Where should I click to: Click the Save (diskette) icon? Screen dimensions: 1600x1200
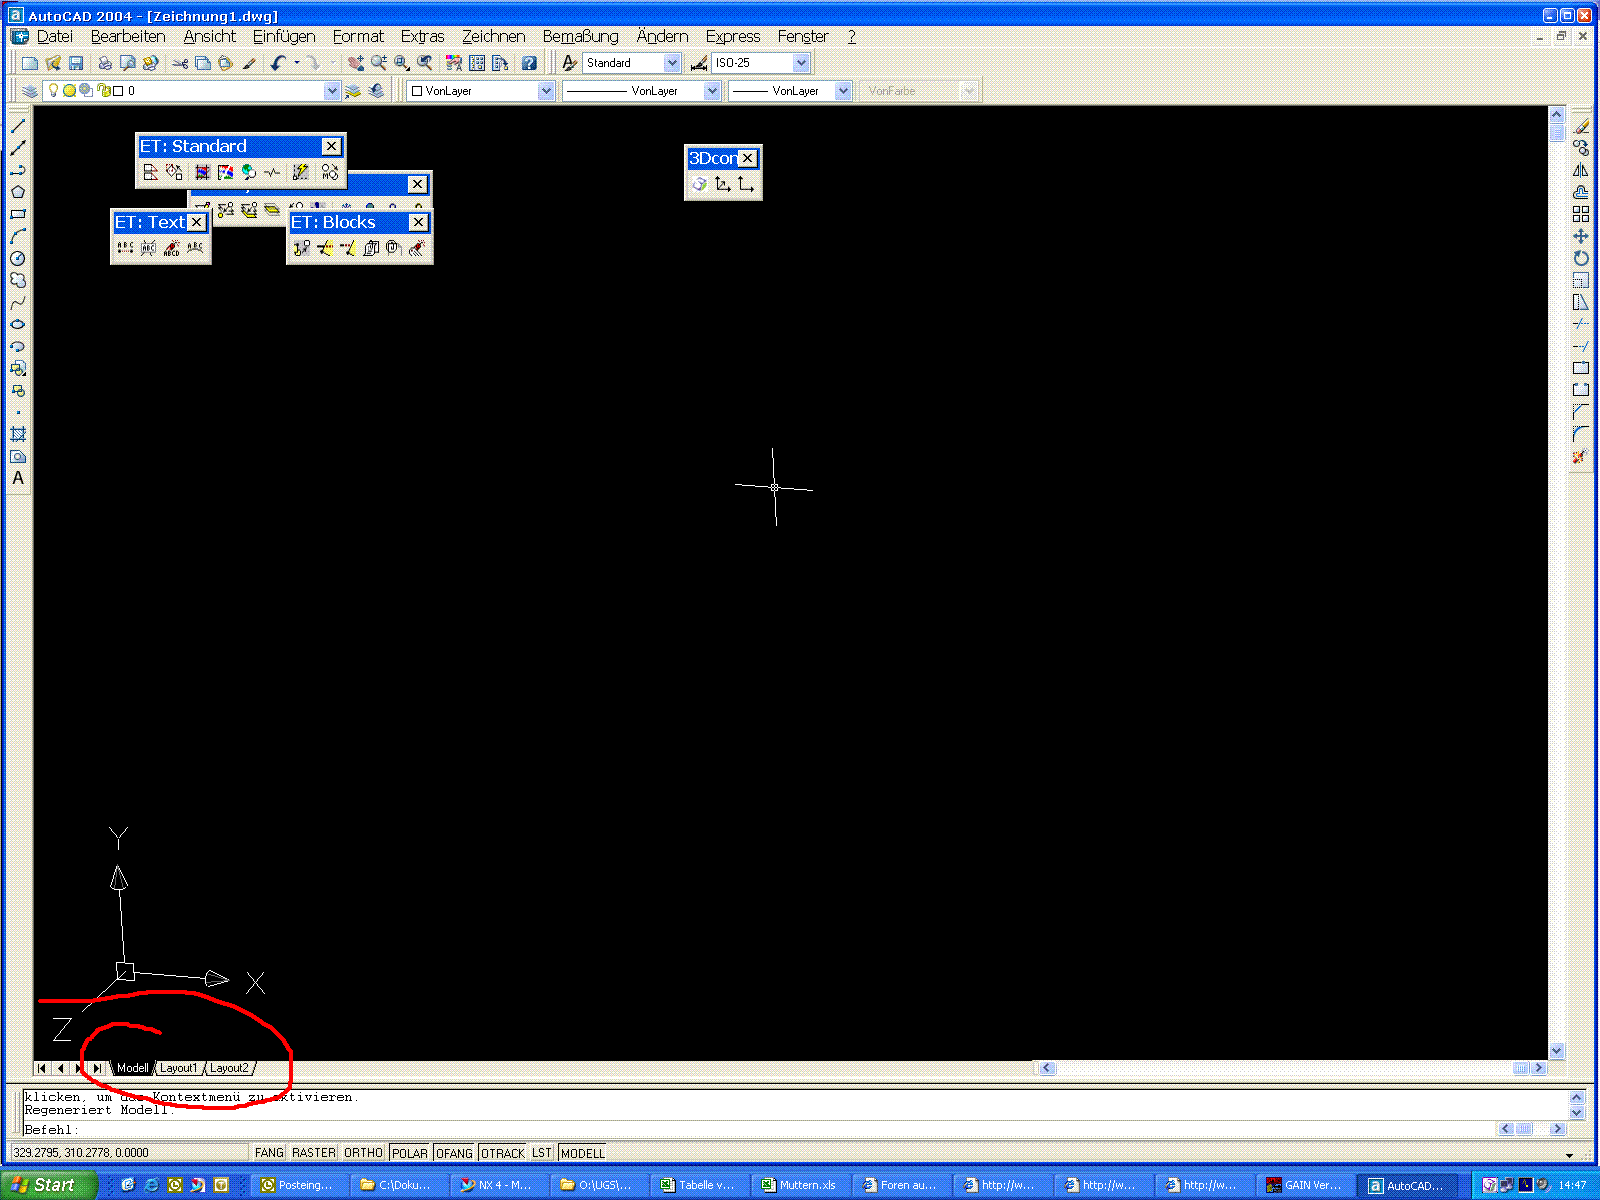76,63
